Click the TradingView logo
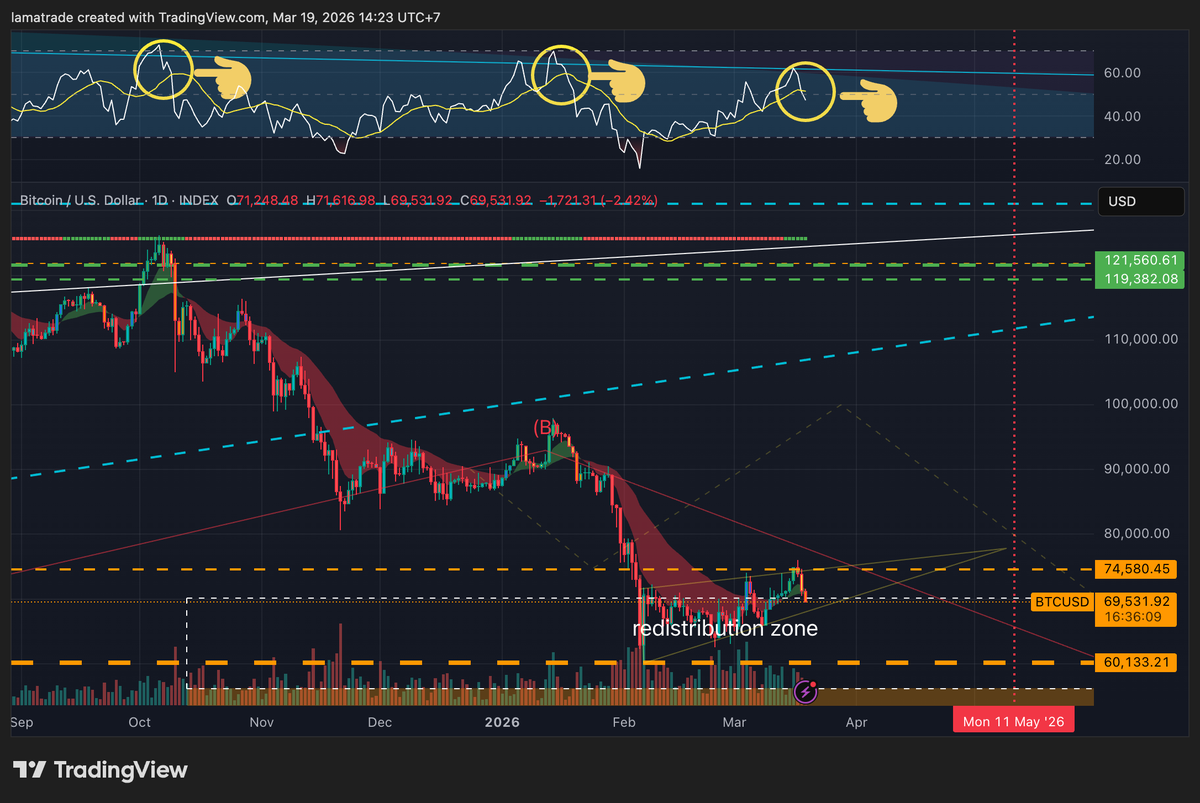Viewport: 1200px width, 803px height. pyautogui.click(x=100, y=770)
